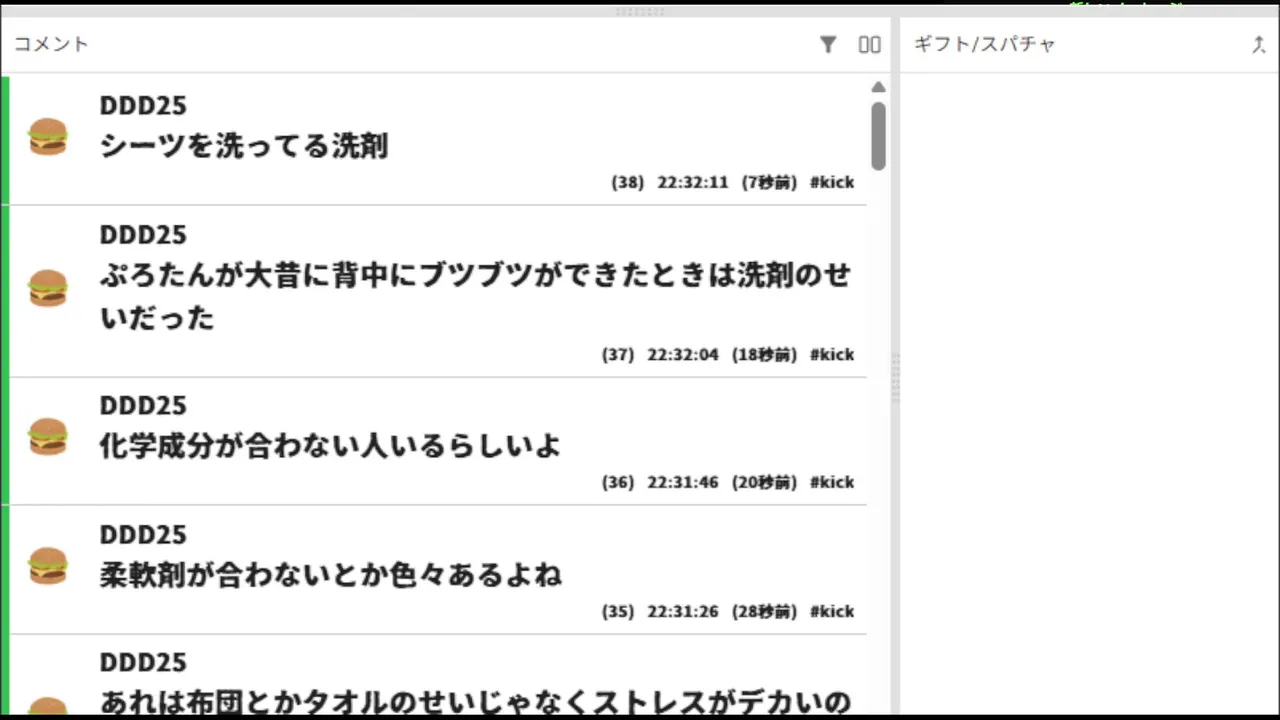1280x720 pixels.
Task: Click the comment number (38)
Action: pos(628,183)
